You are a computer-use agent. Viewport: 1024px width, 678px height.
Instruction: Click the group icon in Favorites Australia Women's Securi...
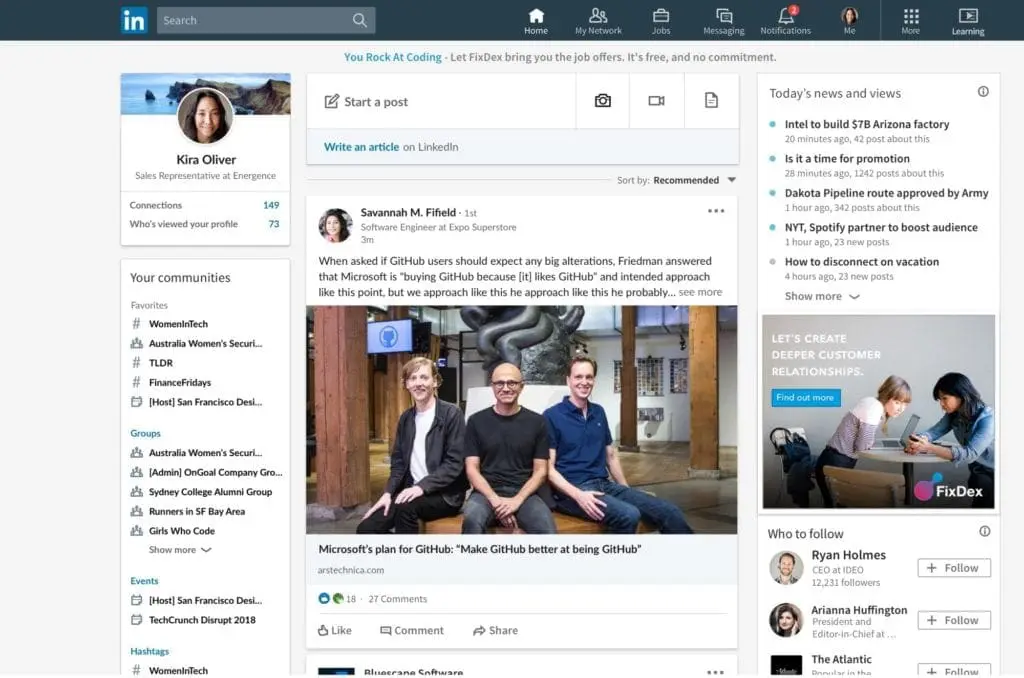[136, 344]
